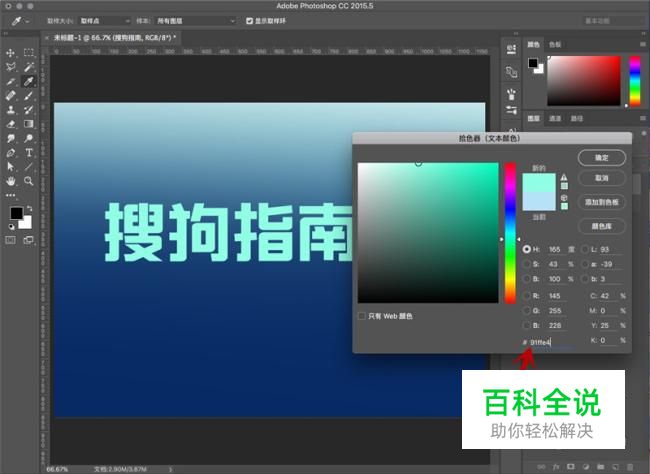This screenshot has height=474, width=650.
Task: Select the L lightness radio button
Action: pyautogui.click(x=585, y=249)
